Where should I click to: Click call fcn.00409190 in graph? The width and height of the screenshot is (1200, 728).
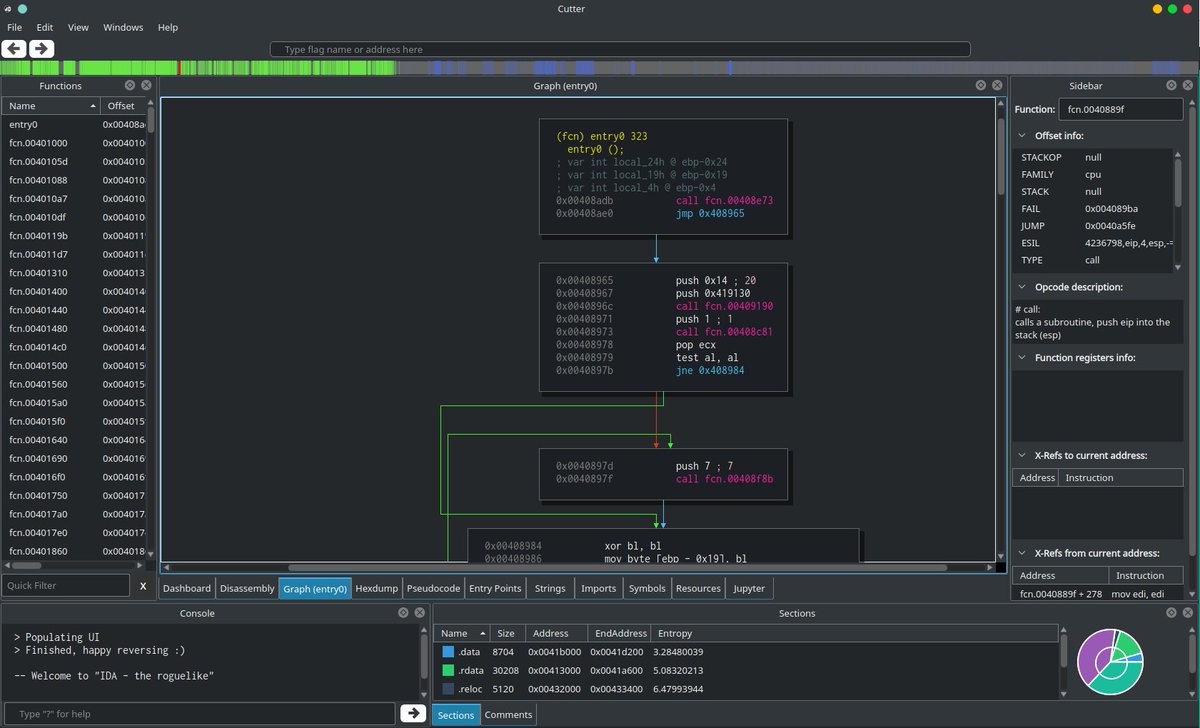(x=724, y=306)
